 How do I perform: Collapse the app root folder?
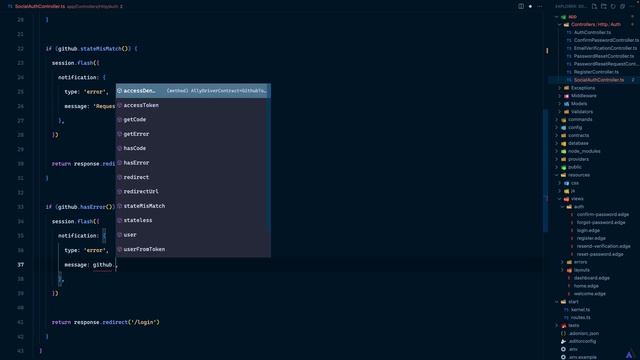(x=556, y=17)
